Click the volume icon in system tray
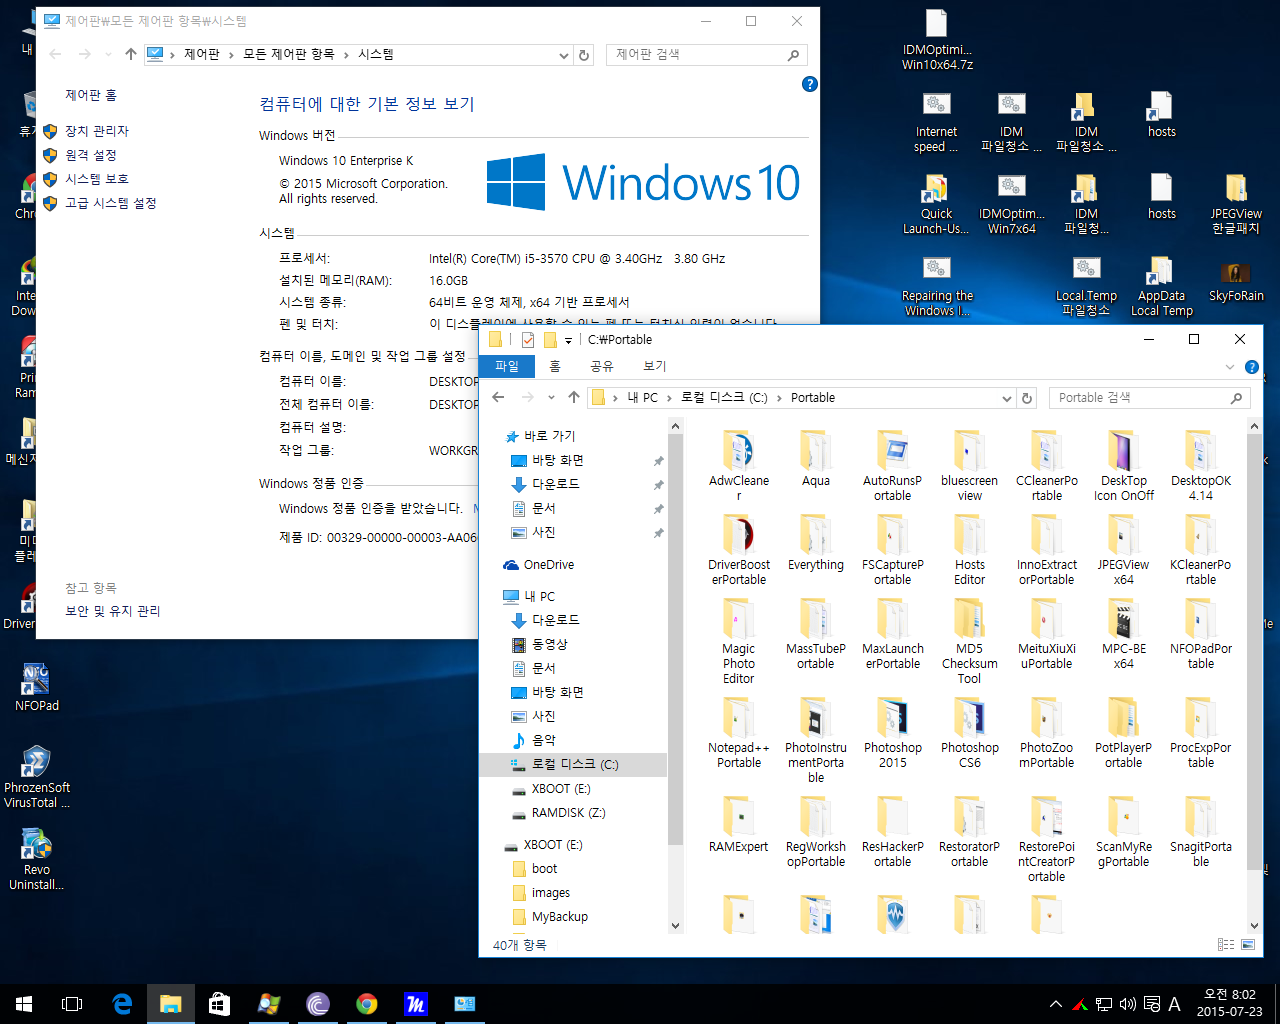This screenshot has width=1280, height=1024. 1128,1004
